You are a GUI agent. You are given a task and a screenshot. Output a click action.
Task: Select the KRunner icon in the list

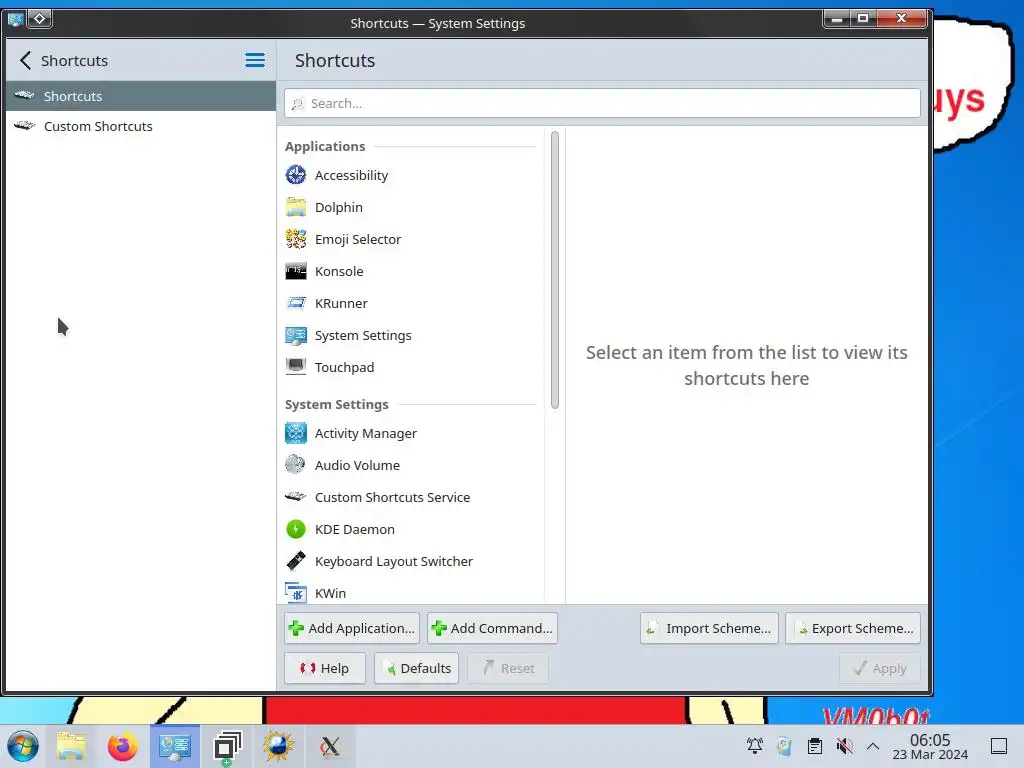[x=296, y=303]
